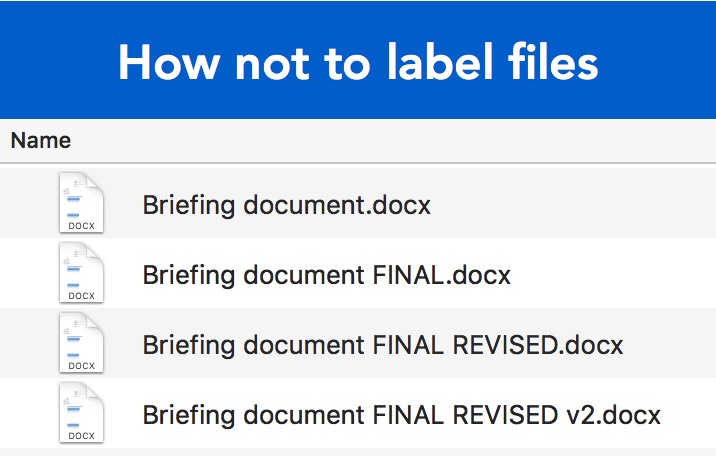Click the DOCX badge on the first file icon
The height and width of the screenshot is (456, 716).
point(82,226)
